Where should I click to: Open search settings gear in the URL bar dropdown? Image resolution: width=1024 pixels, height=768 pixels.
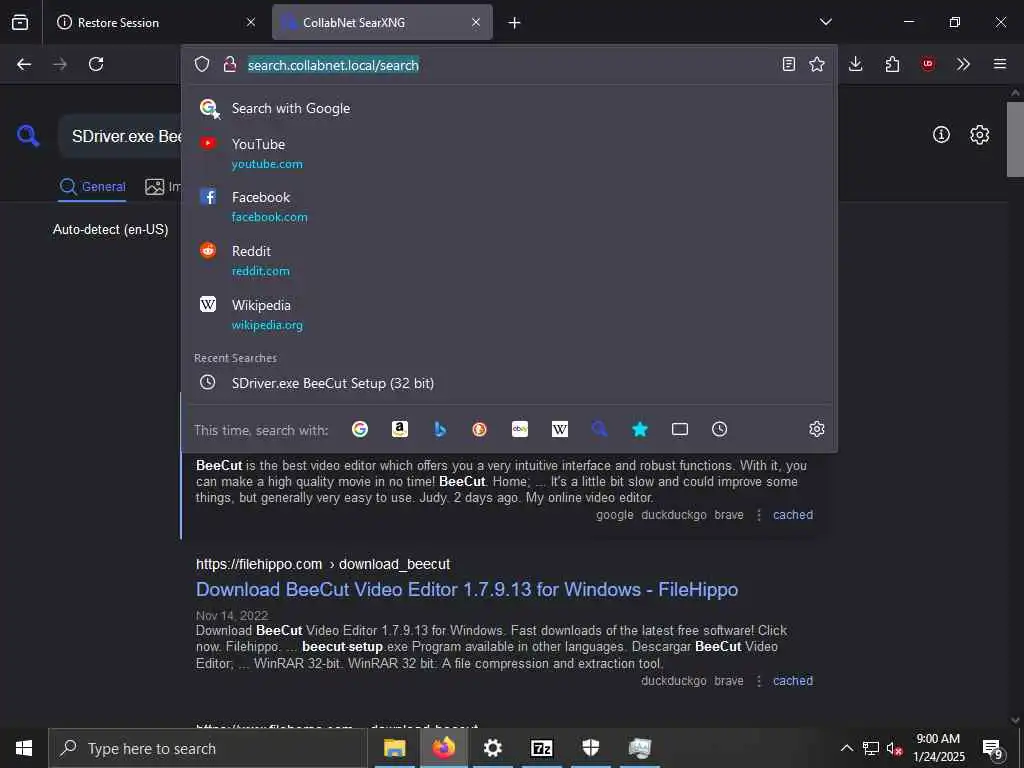816,429
